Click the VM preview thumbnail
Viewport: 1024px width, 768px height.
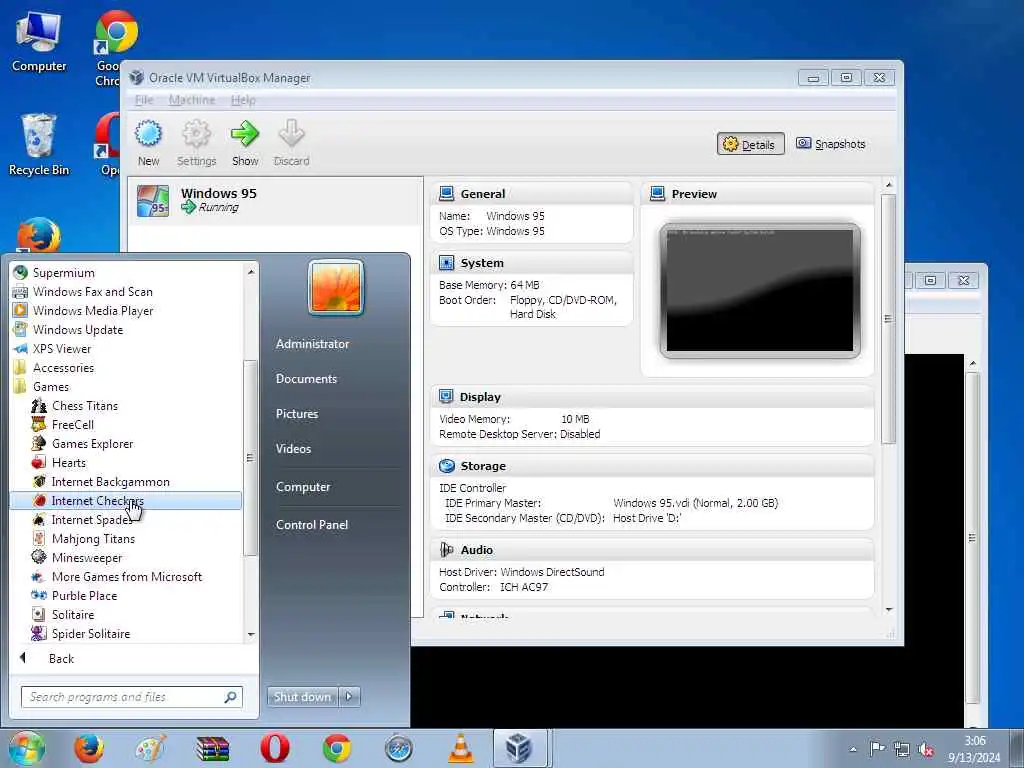pos(760,291)
